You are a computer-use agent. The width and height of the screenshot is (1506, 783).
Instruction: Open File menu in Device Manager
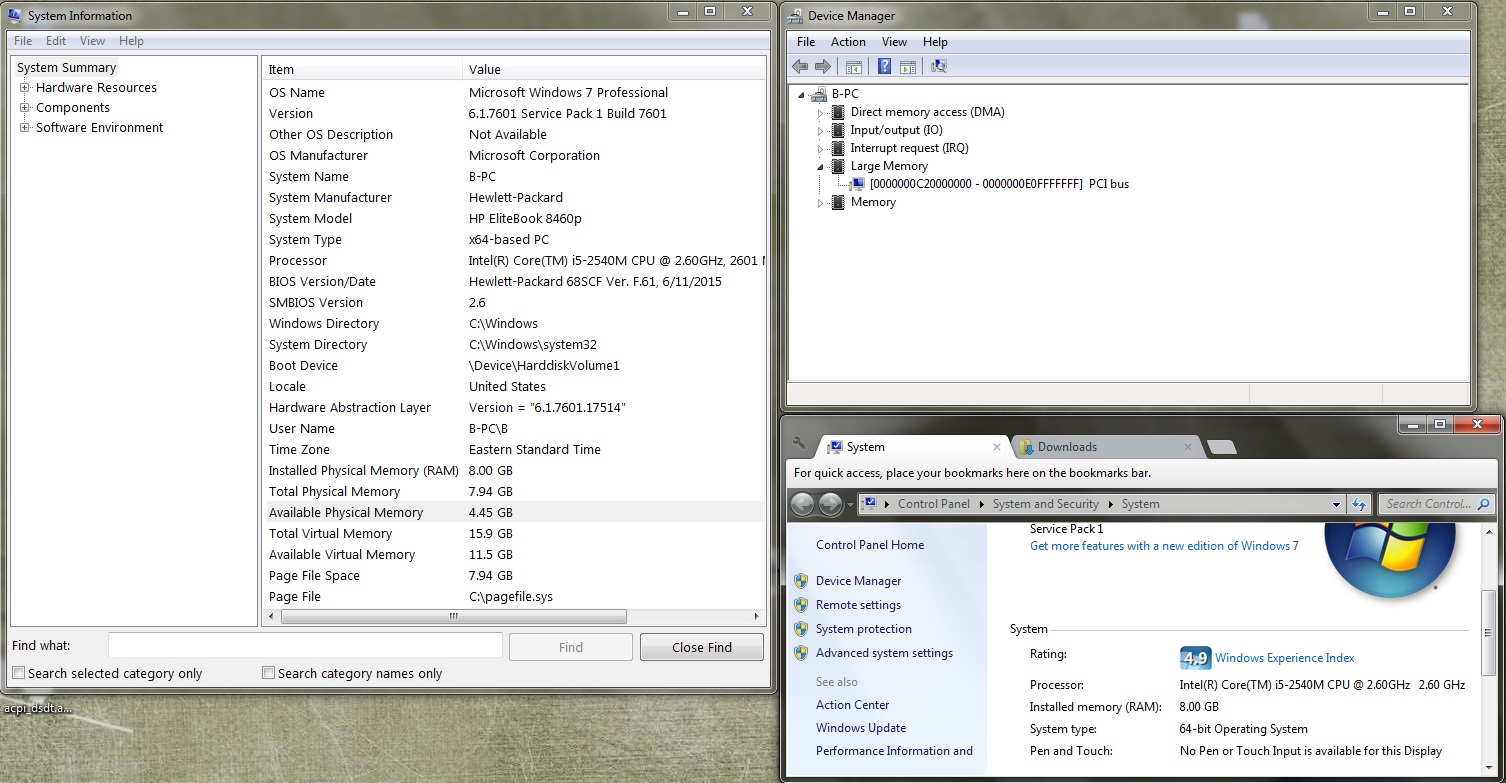click(x=806, y=42)
